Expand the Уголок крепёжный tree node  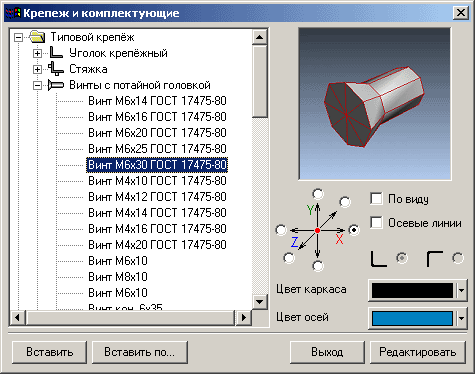(37, 53)
